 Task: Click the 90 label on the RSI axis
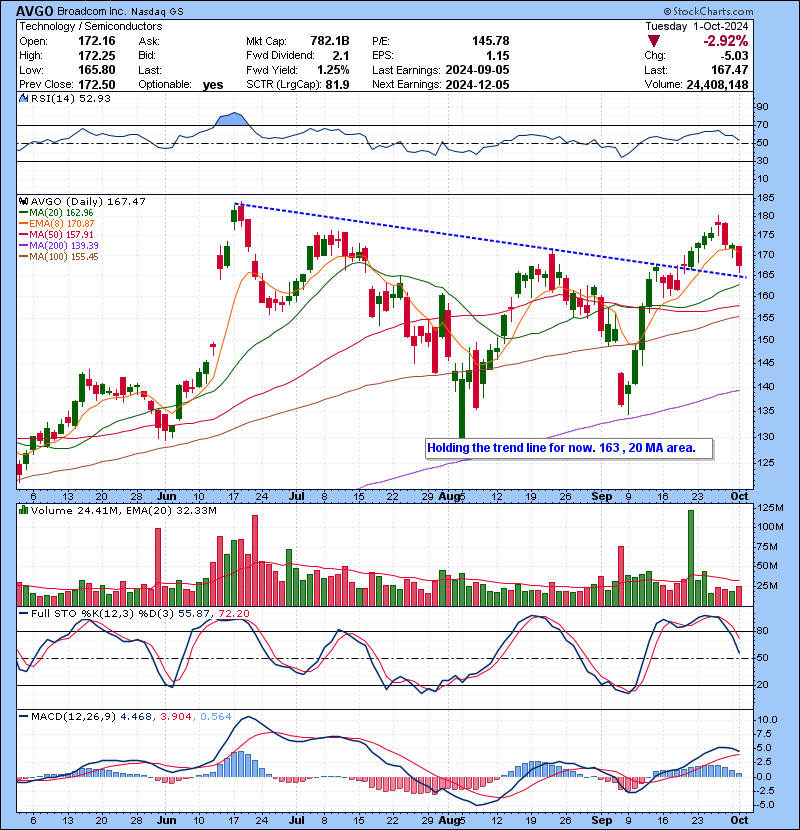tap(762, 107)
